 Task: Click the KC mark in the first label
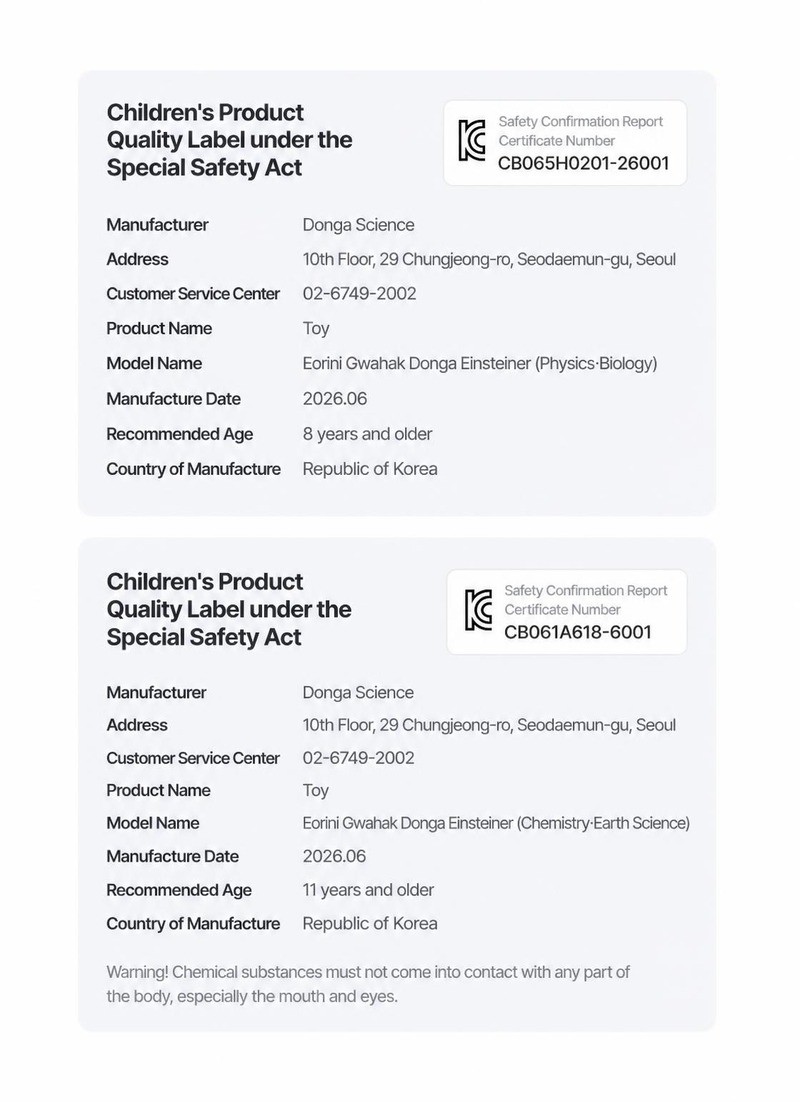(472, 141)
